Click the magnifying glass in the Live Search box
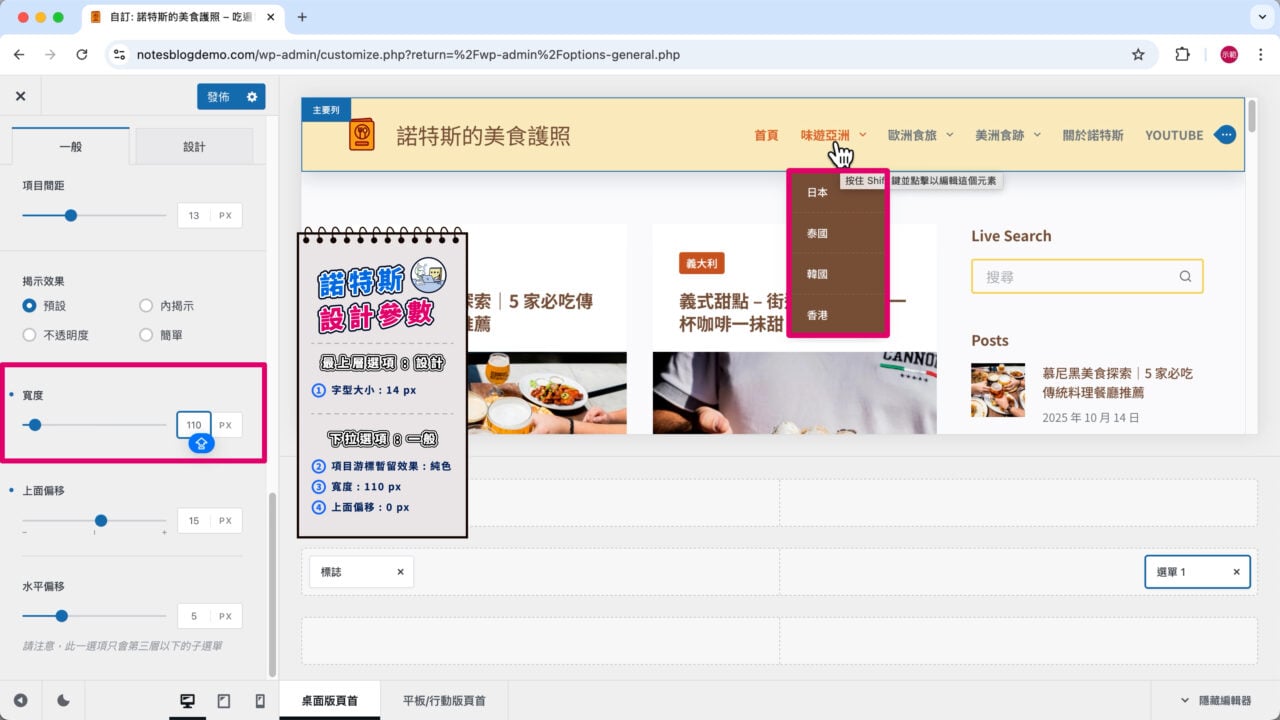1280x720 pixels. (1185, 276)
